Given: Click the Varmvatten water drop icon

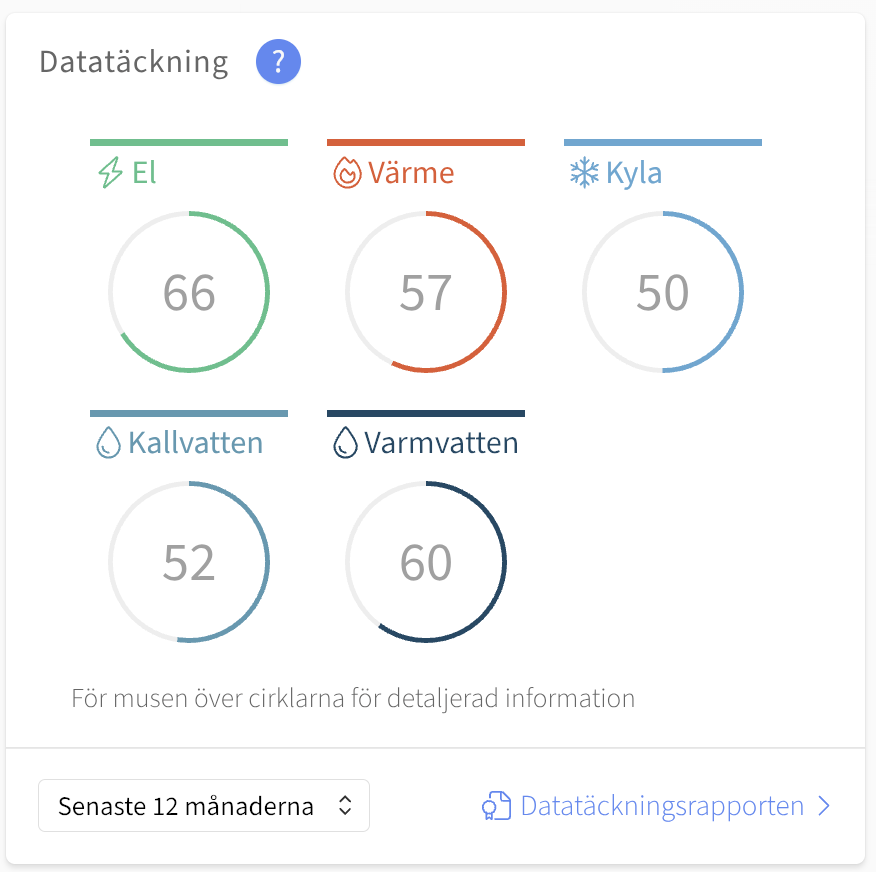Looking at the screenshot, I should tap(345, 443).
